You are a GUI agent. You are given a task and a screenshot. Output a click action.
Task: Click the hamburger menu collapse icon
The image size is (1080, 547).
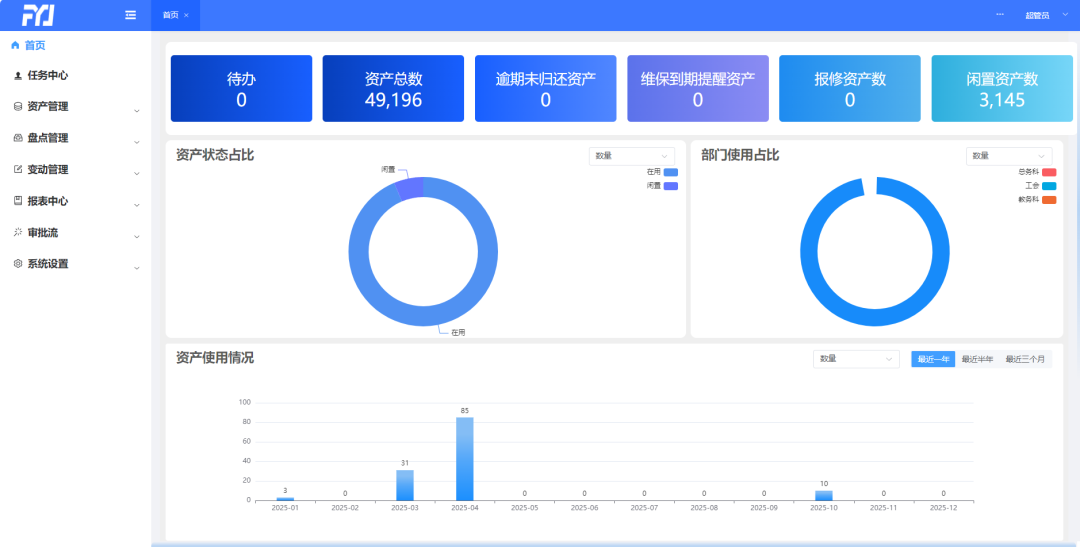tap(130, 15)
